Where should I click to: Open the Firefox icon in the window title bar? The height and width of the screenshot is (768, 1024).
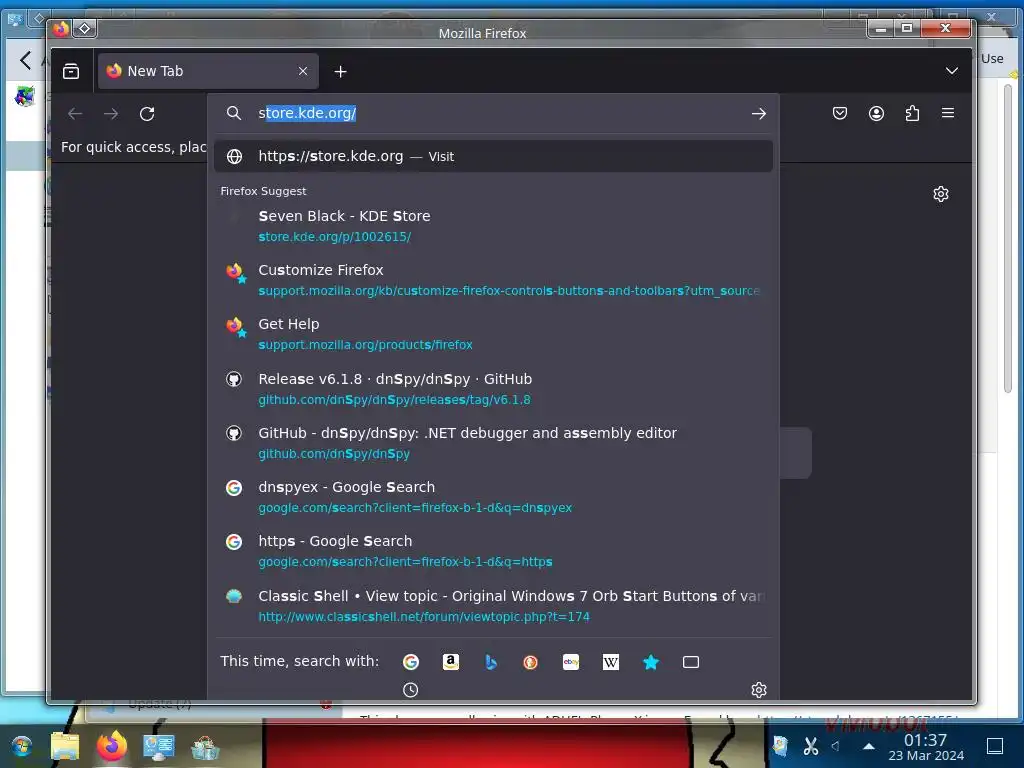click(61, 29)
